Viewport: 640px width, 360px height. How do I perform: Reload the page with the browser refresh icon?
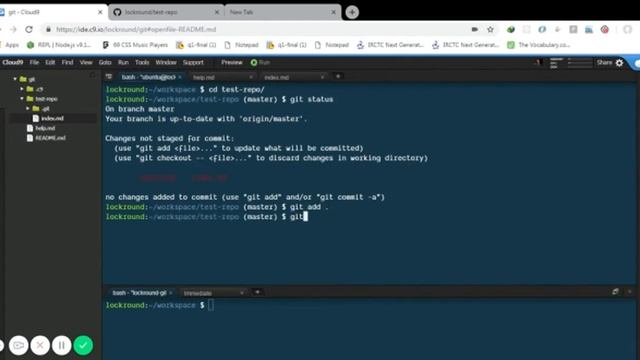(29, 29)
